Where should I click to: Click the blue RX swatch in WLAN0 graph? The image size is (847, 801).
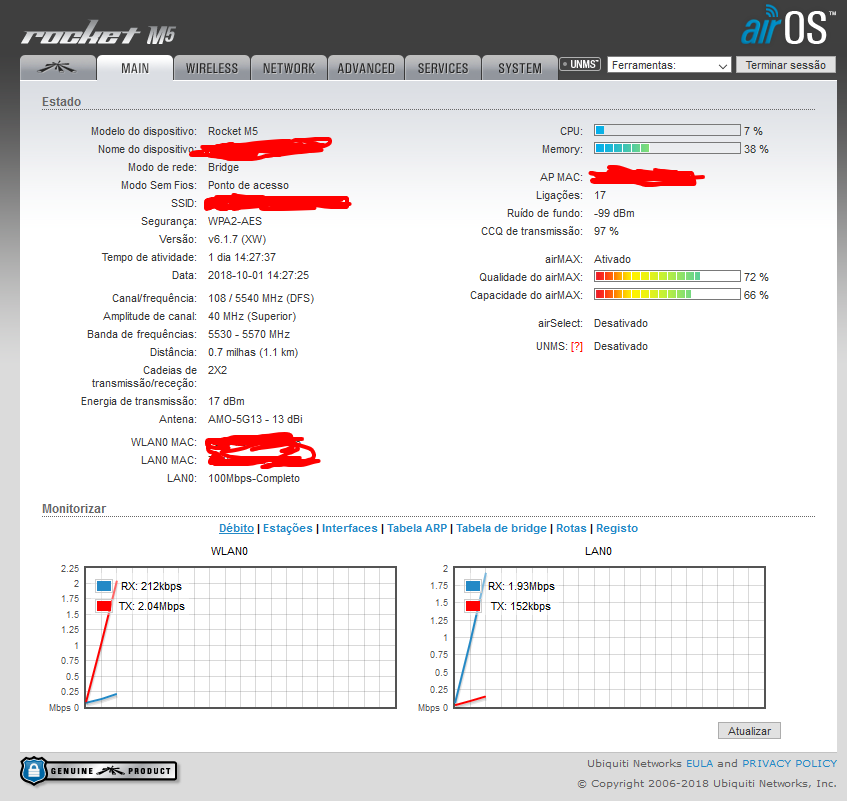(104, 586)
